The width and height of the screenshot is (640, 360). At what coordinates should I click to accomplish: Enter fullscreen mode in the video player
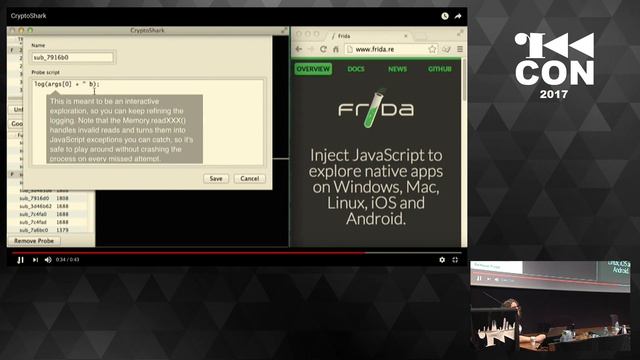[x=455, y=260]
